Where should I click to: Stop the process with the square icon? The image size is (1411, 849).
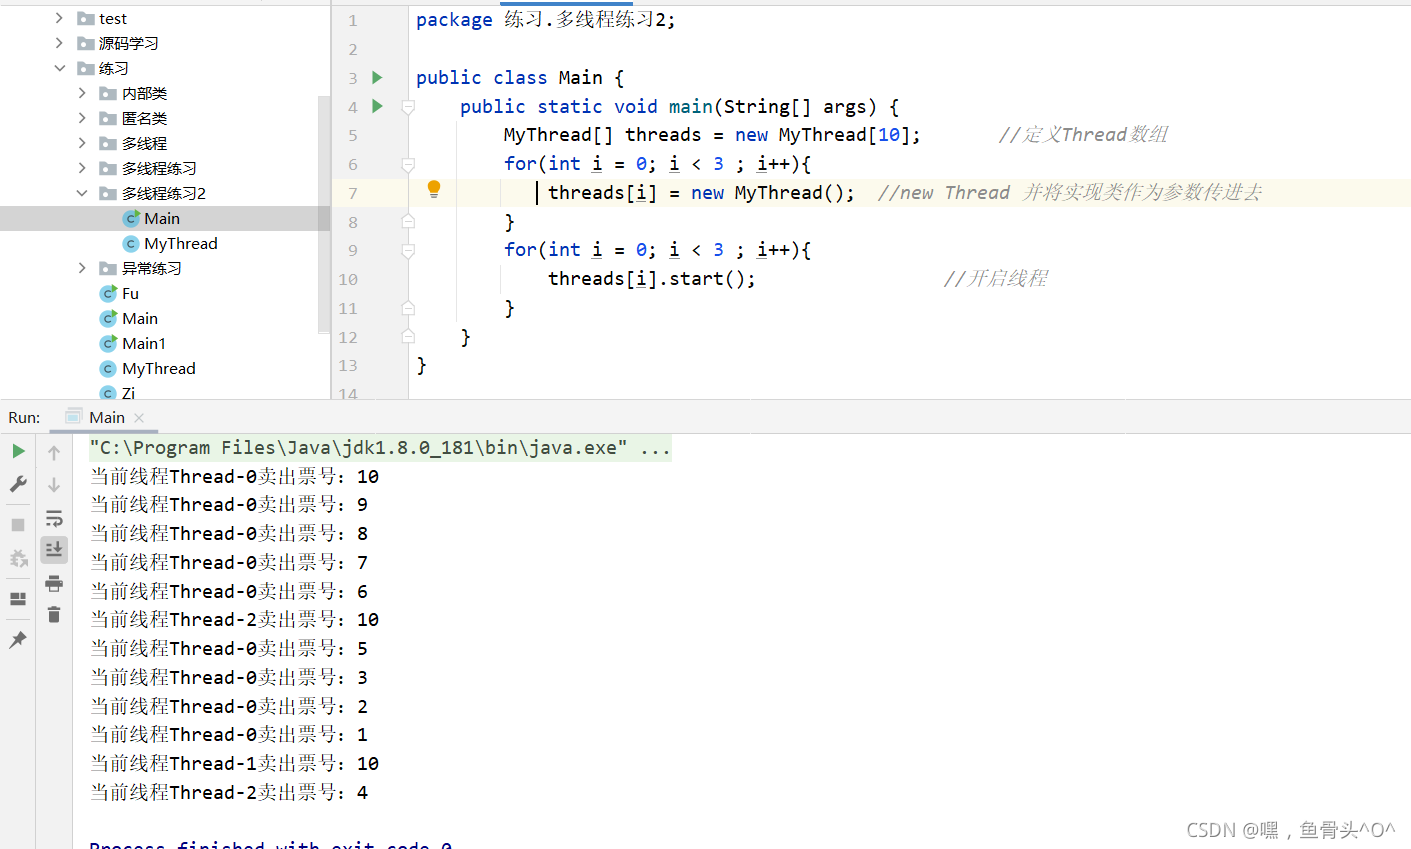pos(18,524)
